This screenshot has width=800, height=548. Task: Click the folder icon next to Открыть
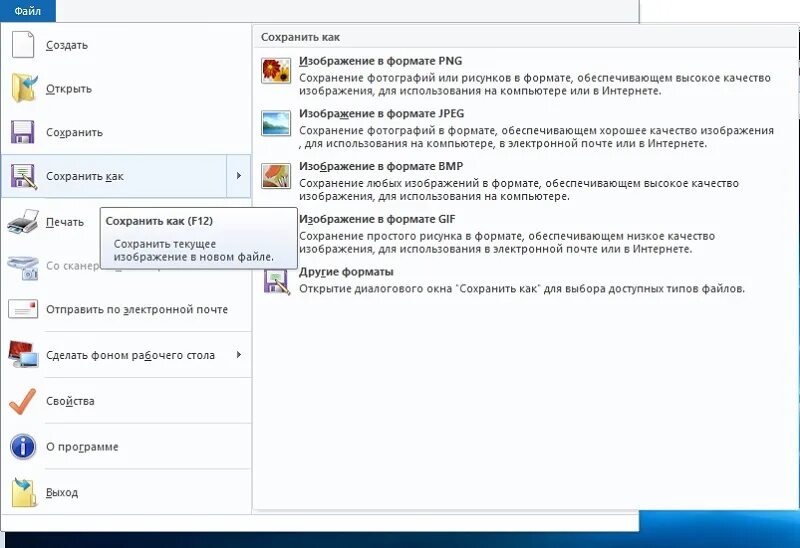coord(23,88)
